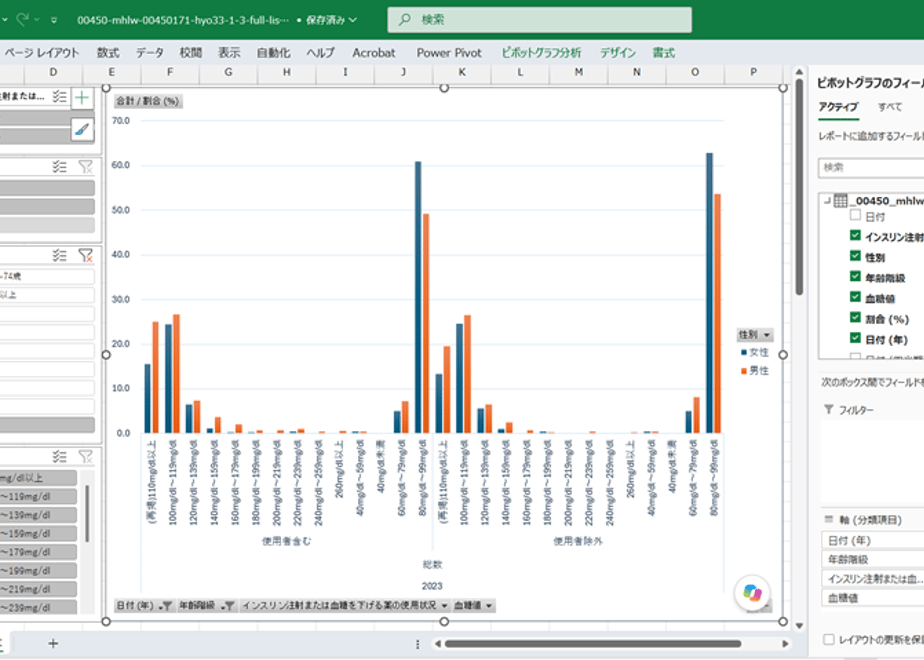
Task: Clear filter on the blood glucose slicer
Action: tap(85, 457)
